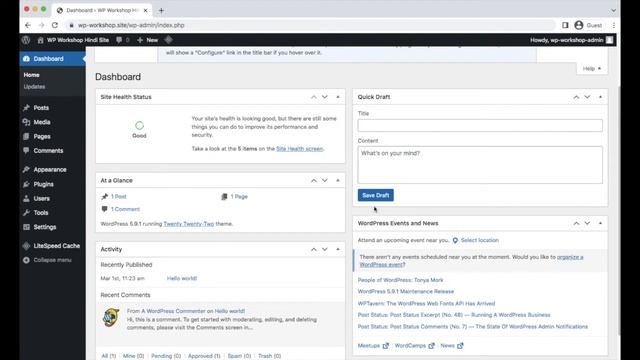Click the browser address bar URL

(131, 25)
